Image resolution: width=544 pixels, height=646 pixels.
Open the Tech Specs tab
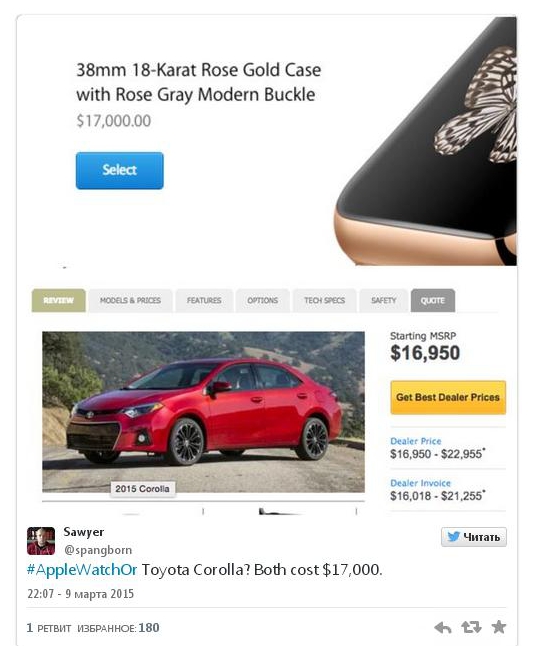pyautogui.click(x=324, y=300)
